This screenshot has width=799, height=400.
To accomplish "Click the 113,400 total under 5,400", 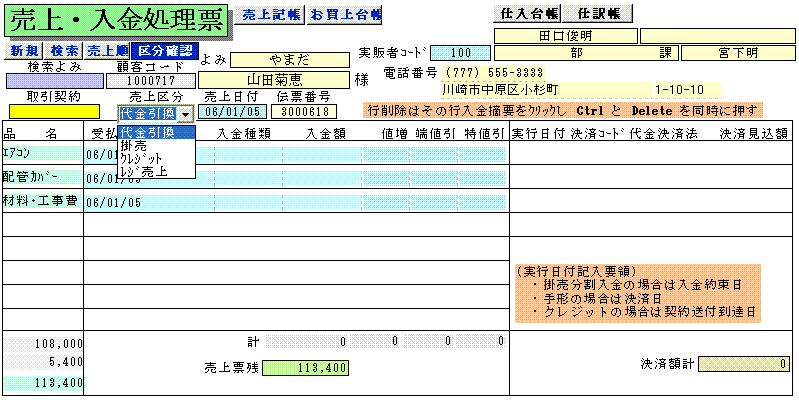I will [43, 383].
